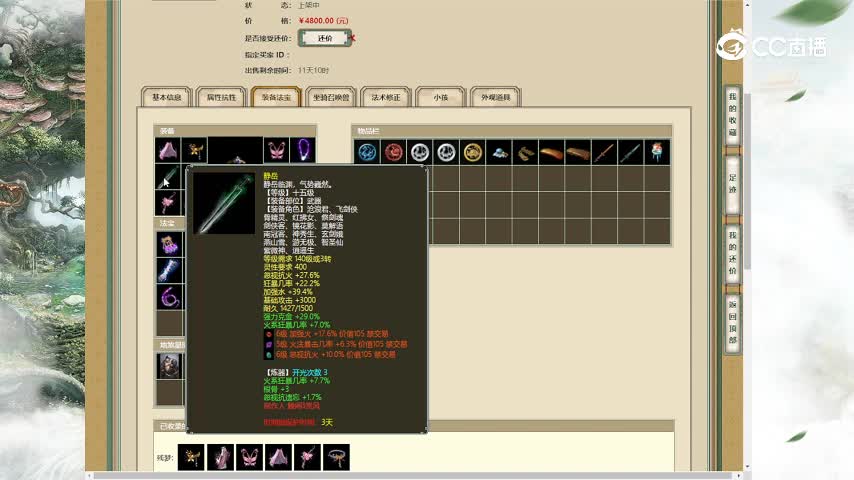
Task: Select the gold ornament in the 装备 panel
Action: [x=194, y=150]
